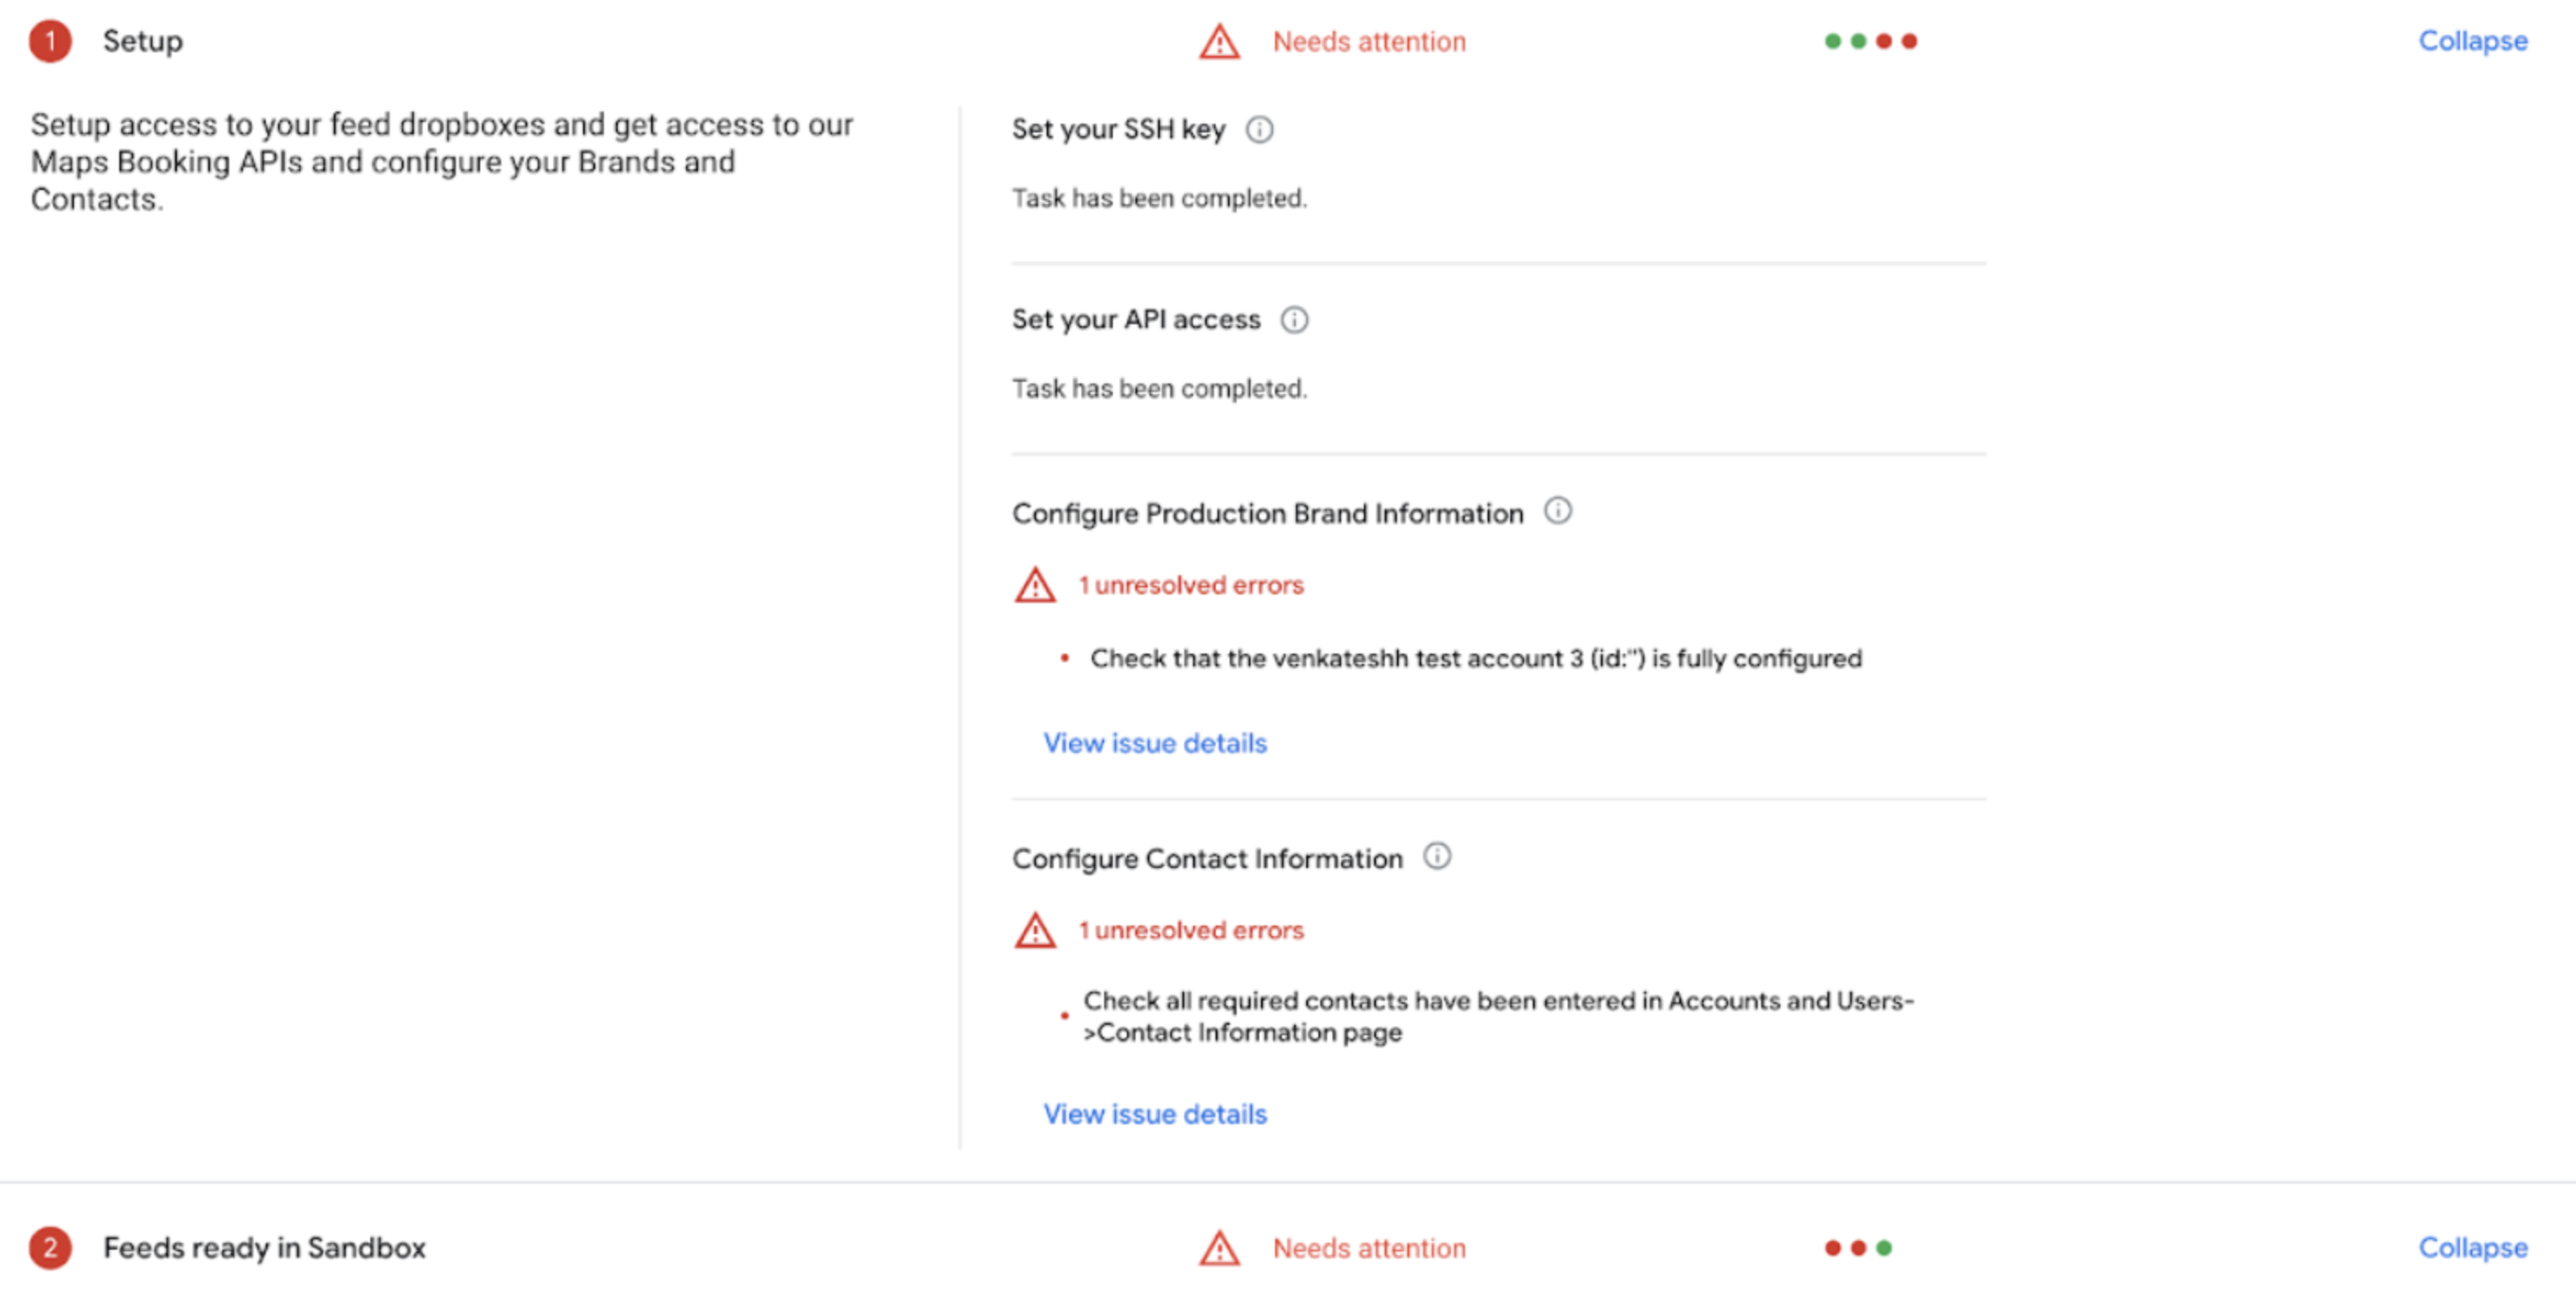Collapse the Setup section
This screenshot has width=2576, height=1302.
(x=2472, y=41)
